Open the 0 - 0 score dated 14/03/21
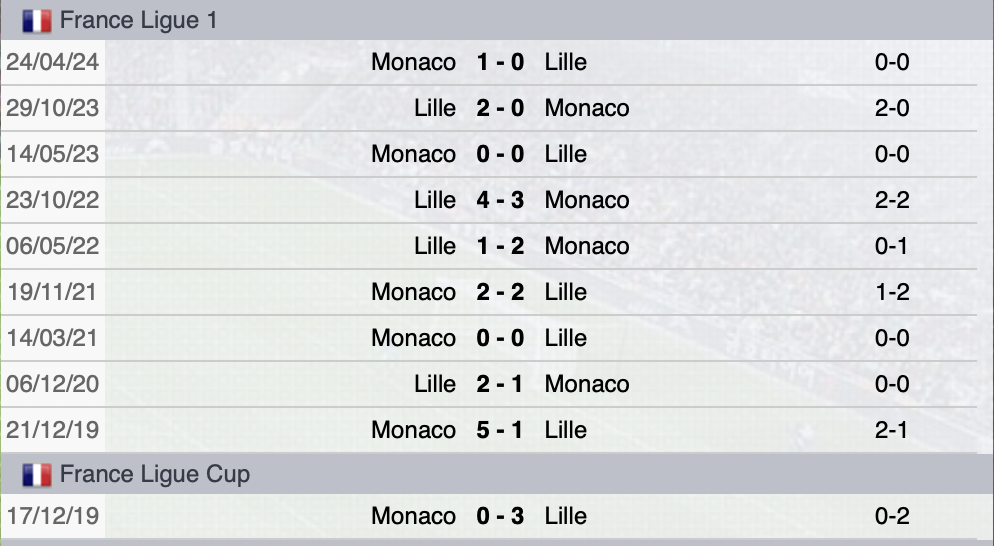Image resolution: width=994 pixels, height=546 pixels. pyautogui.click(x=500, y=338)
